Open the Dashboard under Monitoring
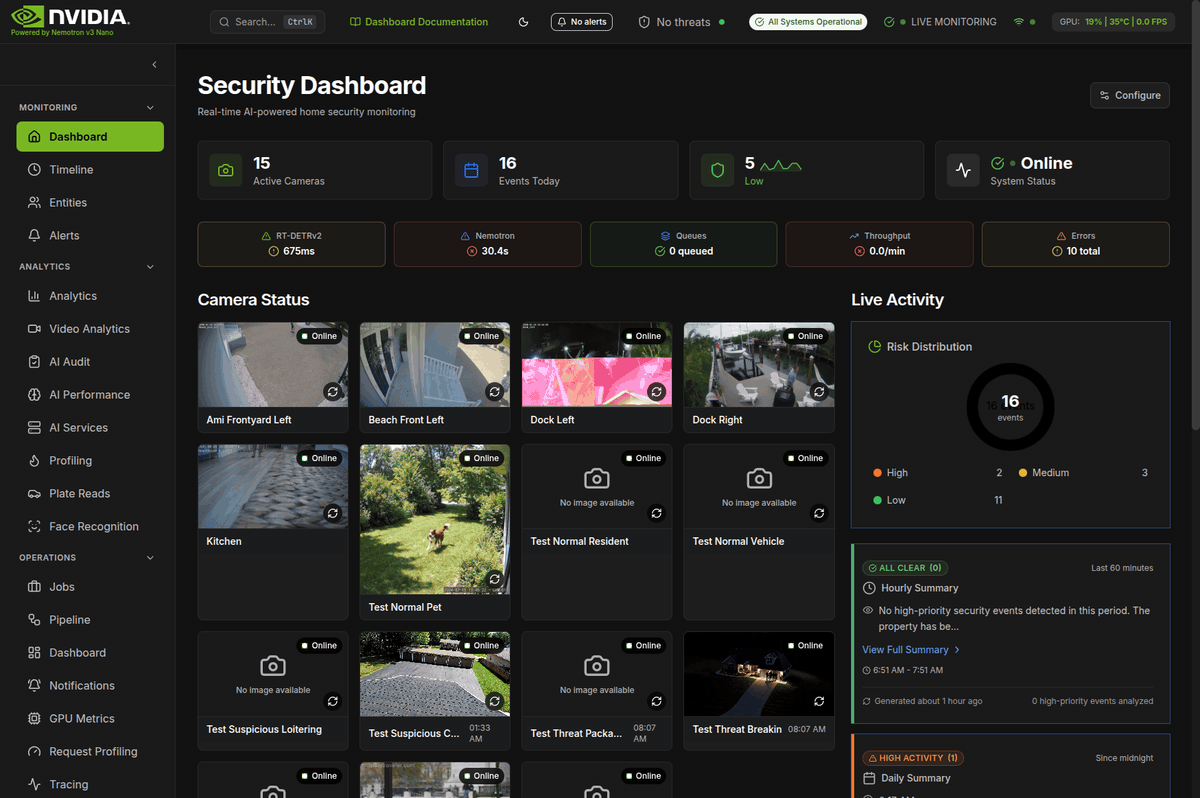The height and width of the screenshot is (798, 1200). point(90,137)
